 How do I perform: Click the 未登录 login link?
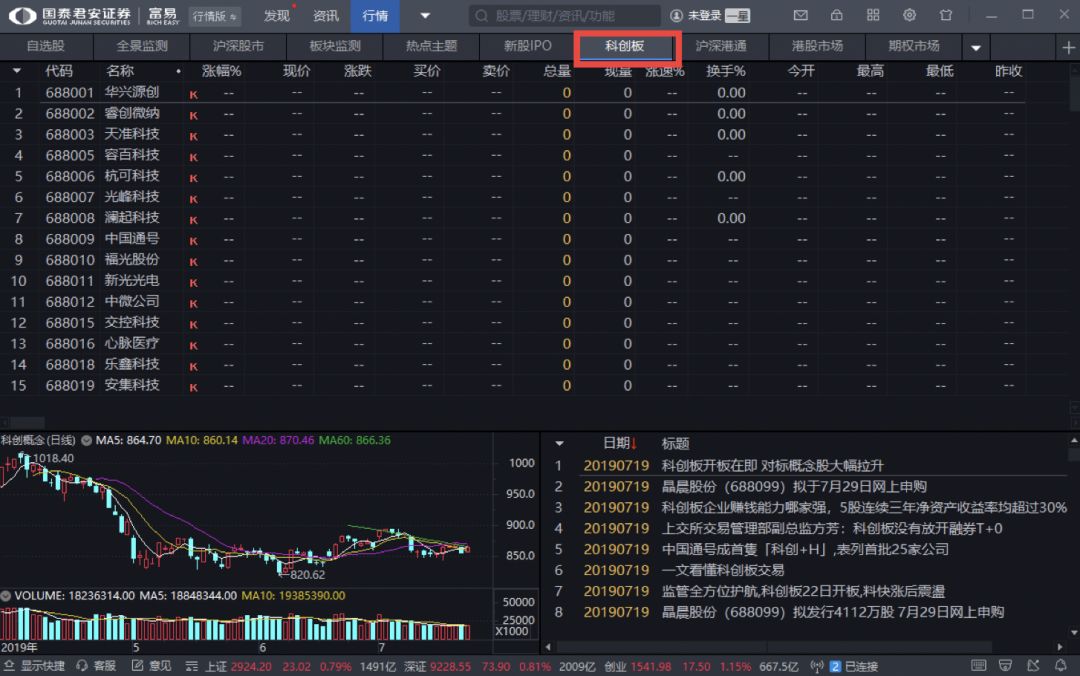(705, 16)
